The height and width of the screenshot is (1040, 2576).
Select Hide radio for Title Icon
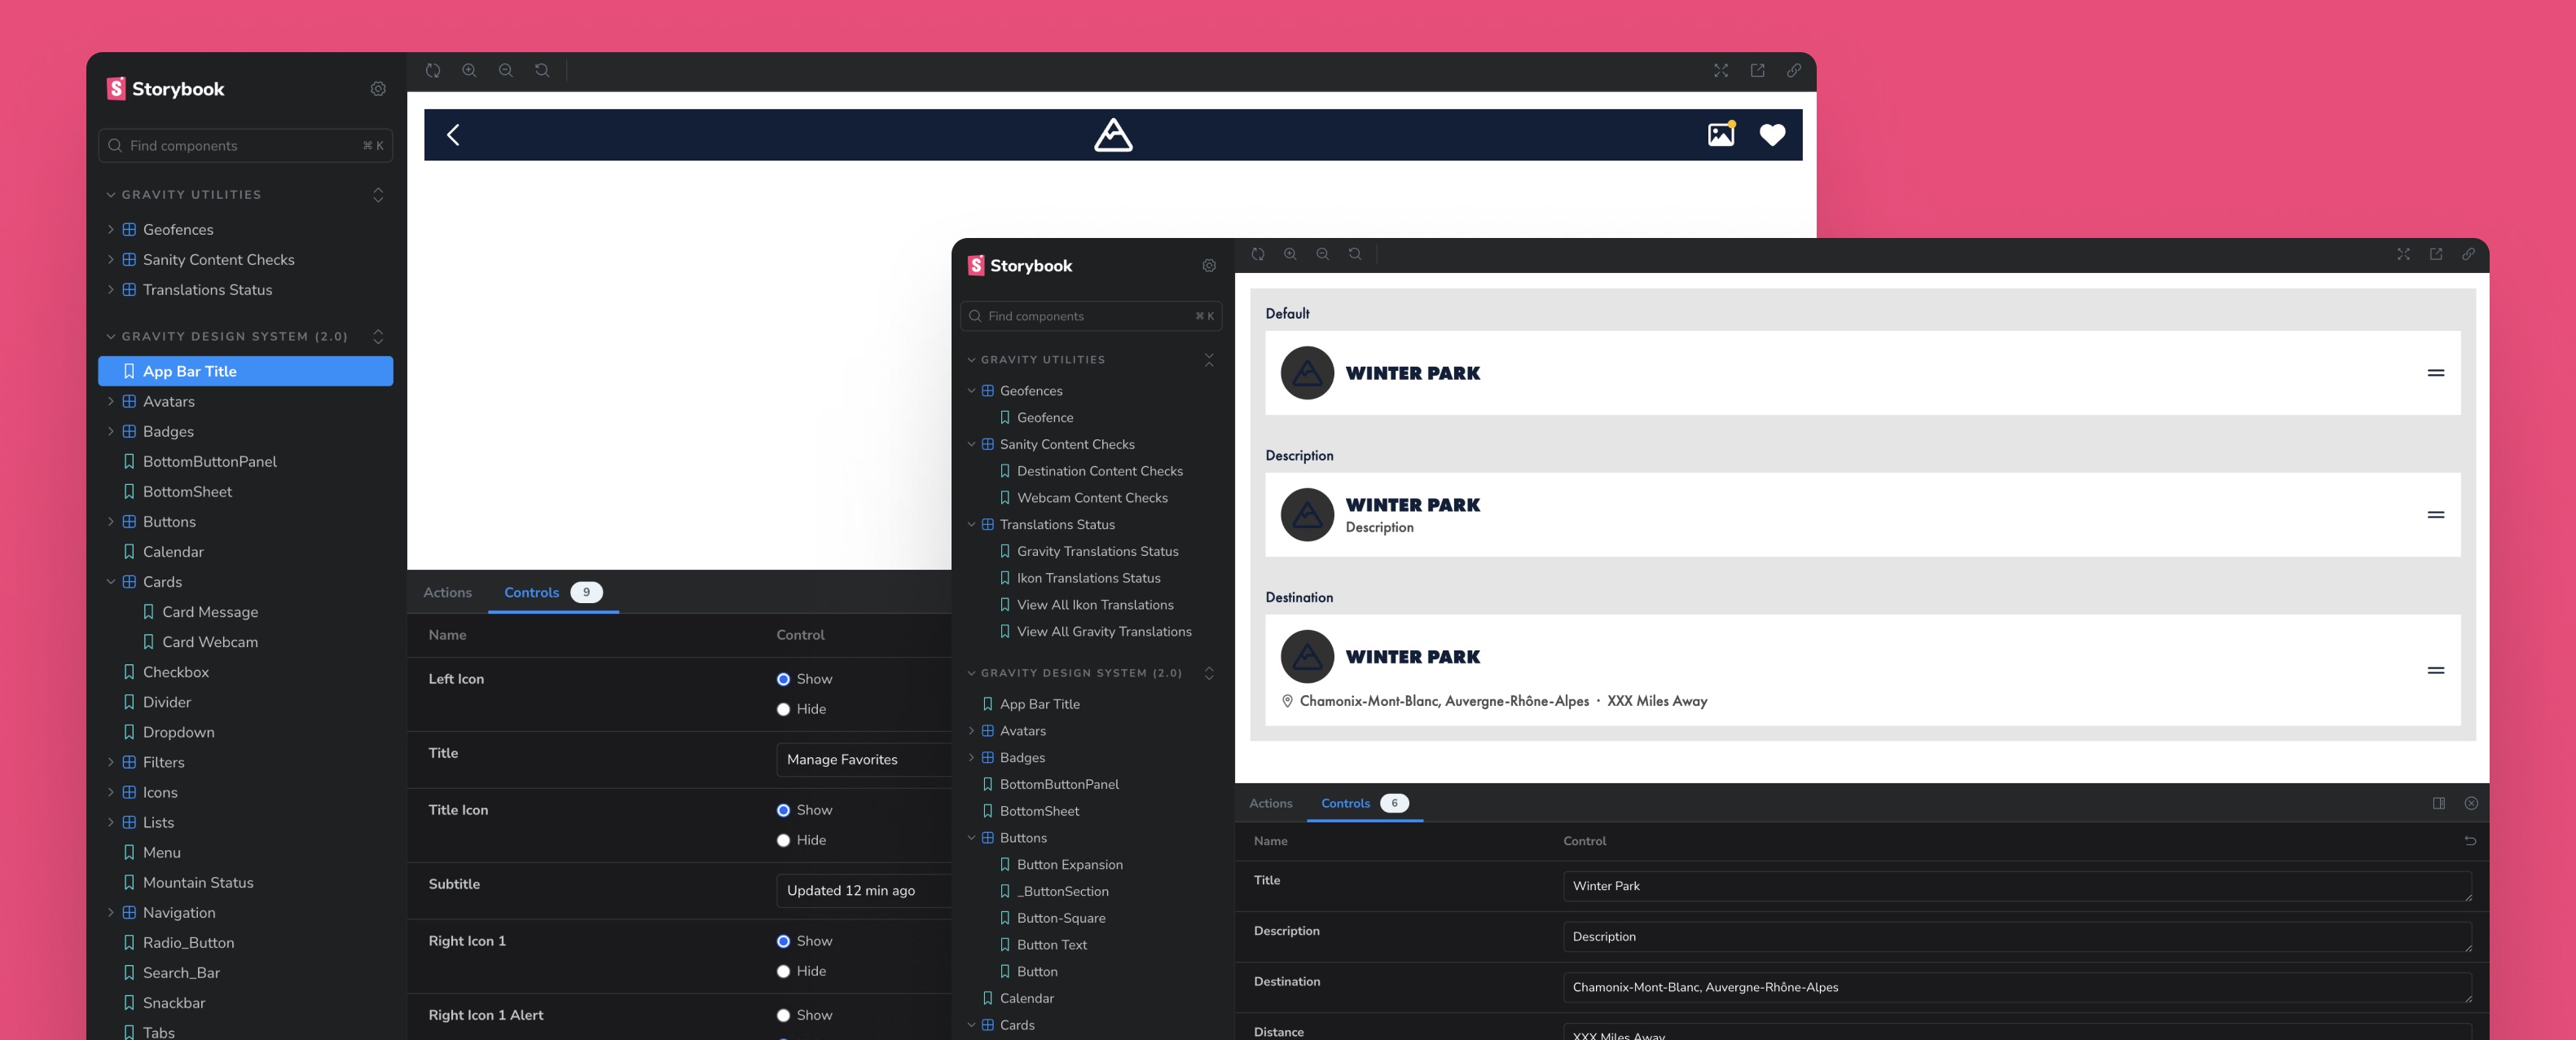click(x=783, y=840)
